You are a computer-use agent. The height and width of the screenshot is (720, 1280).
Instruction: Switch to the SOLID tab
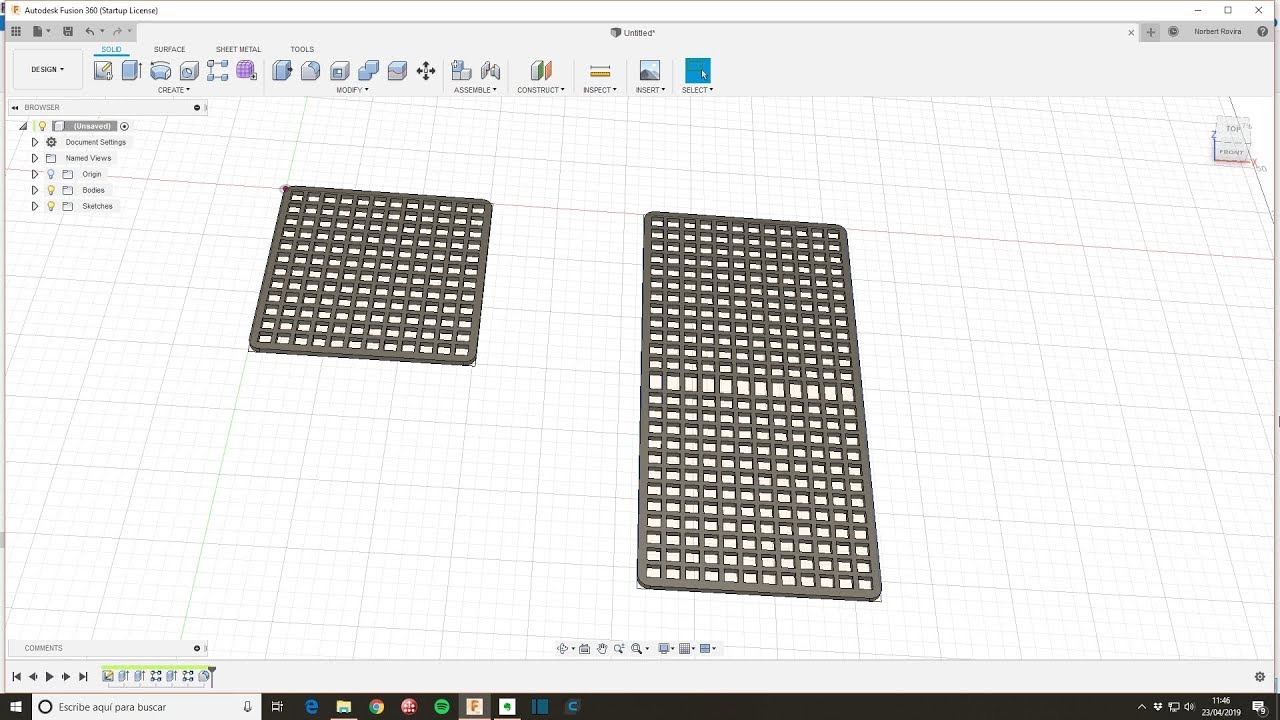(111, 49)
